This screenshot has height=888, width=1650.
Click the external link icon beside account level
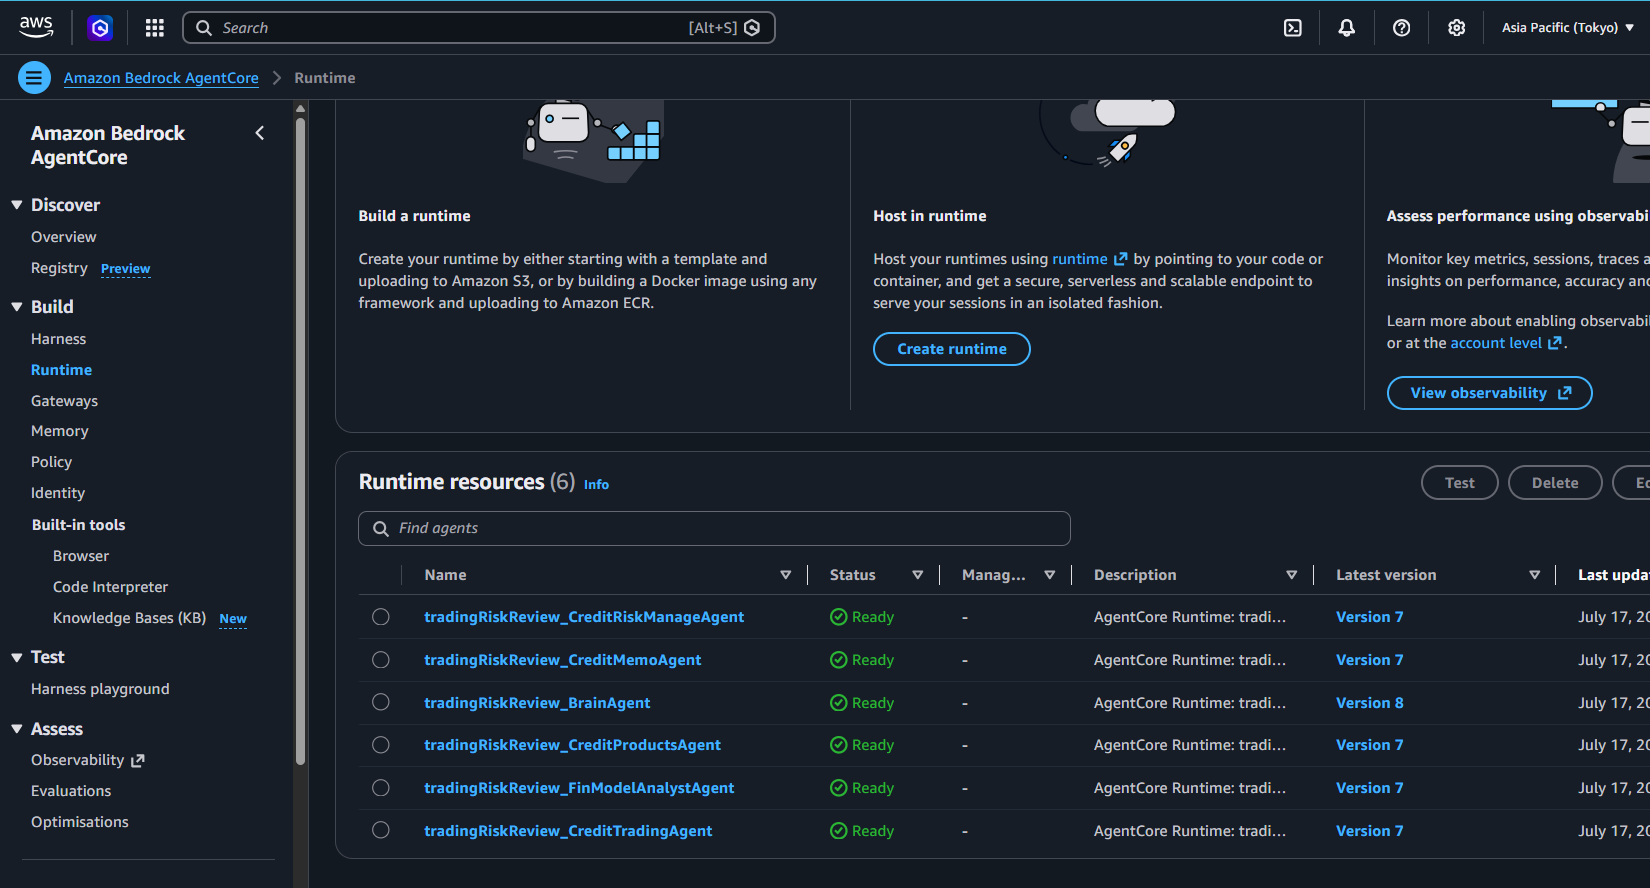1555,343
